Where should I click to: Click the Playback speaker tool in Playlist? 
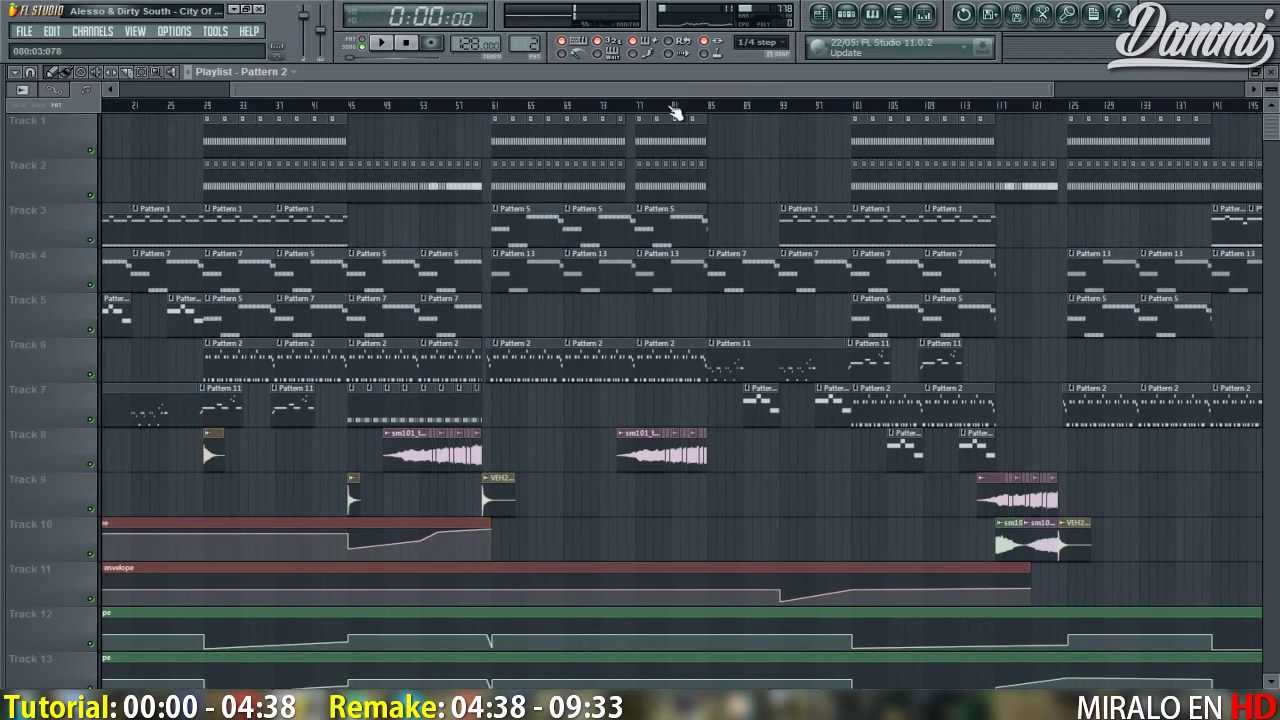pos(171,72)
